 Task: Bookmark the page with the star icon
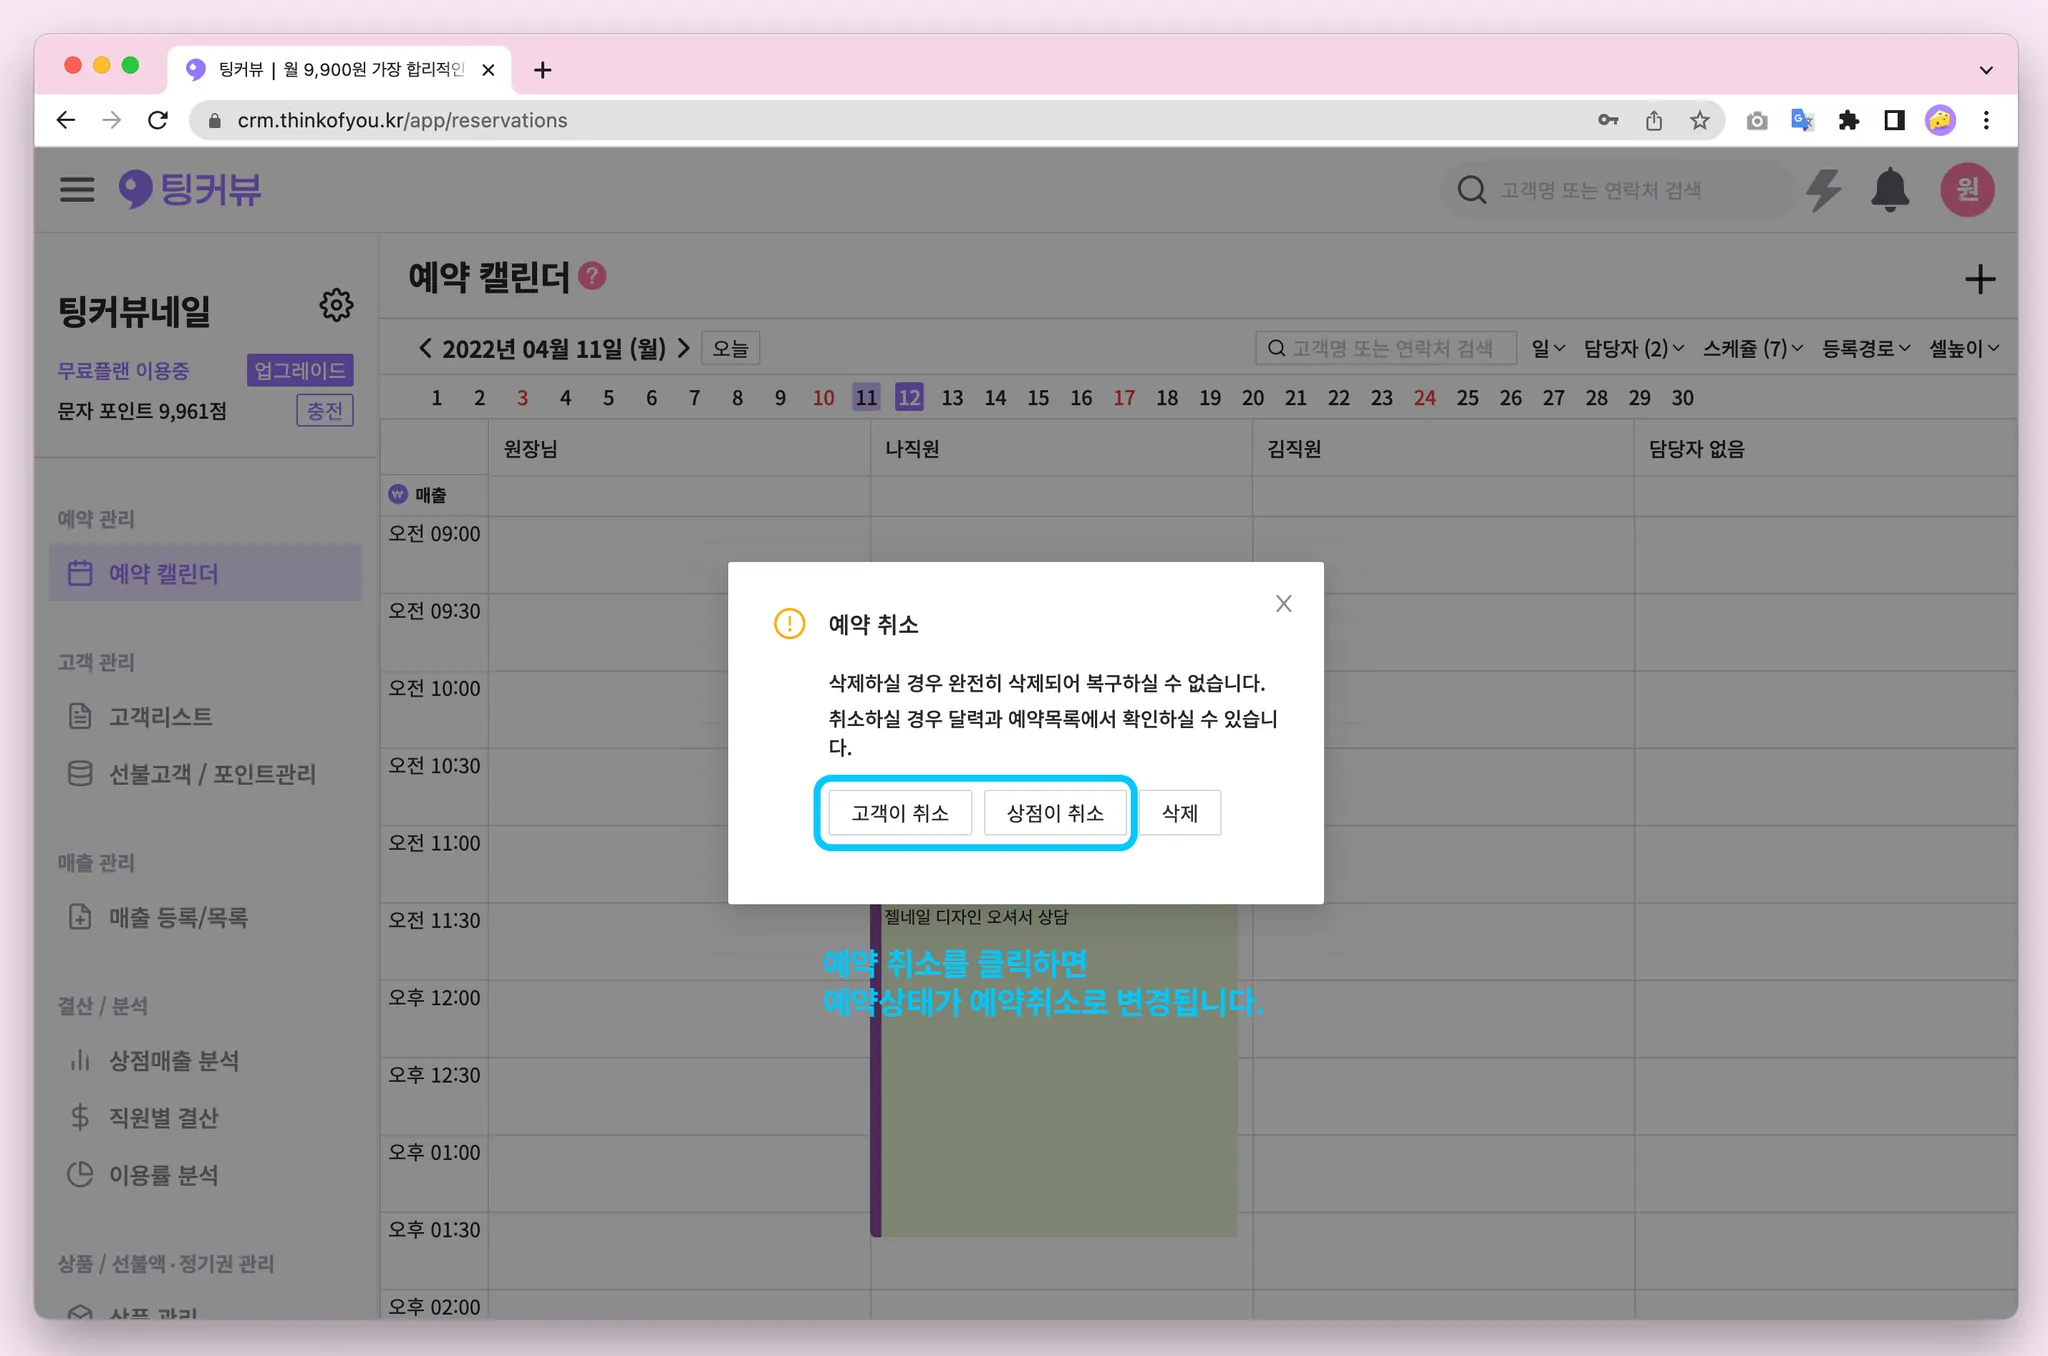(x=1699, y=120)
